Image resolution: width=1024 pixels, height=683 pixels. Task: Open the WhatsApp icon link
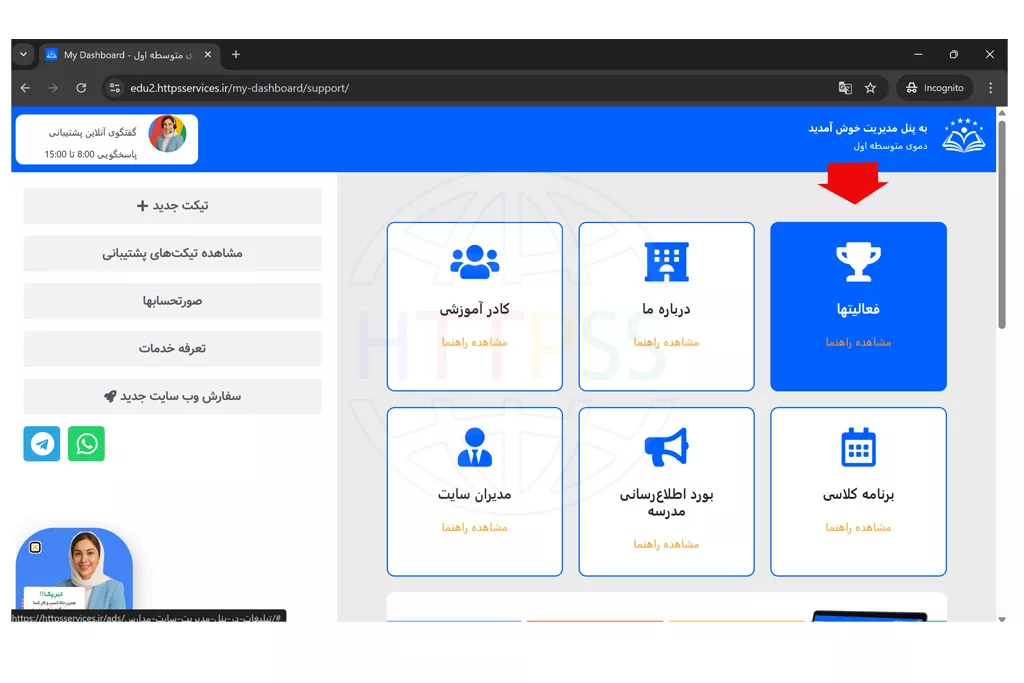86,444
